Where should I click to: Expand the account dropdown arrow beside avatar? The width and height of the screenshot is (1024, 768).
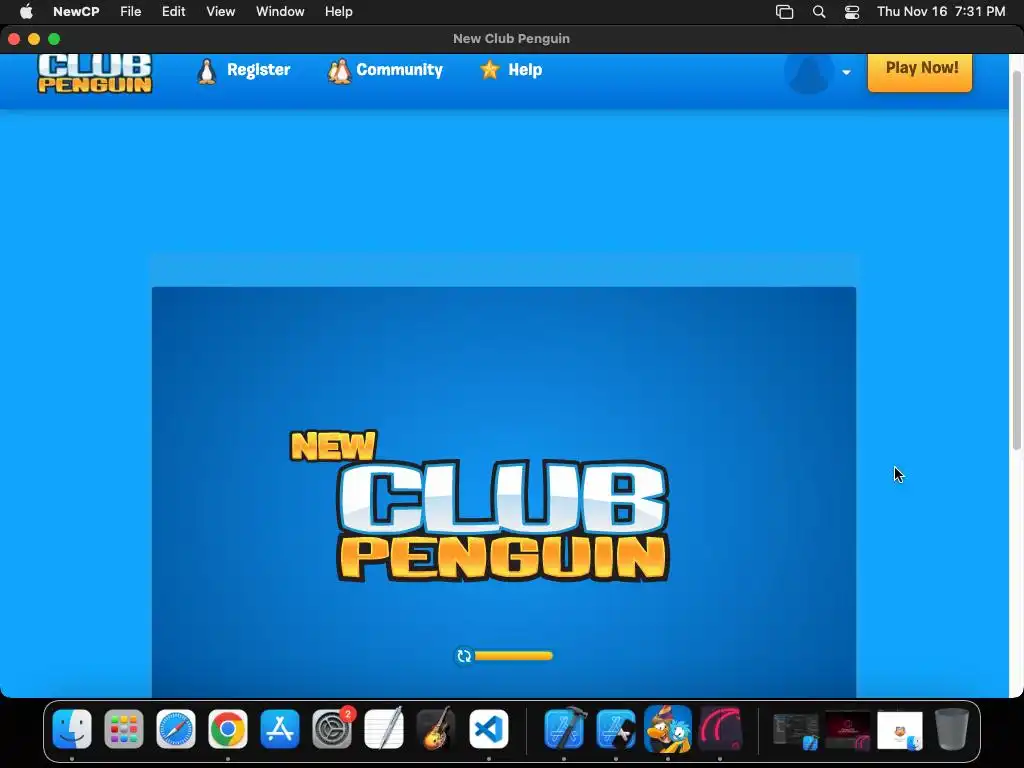tap(846, 72)
